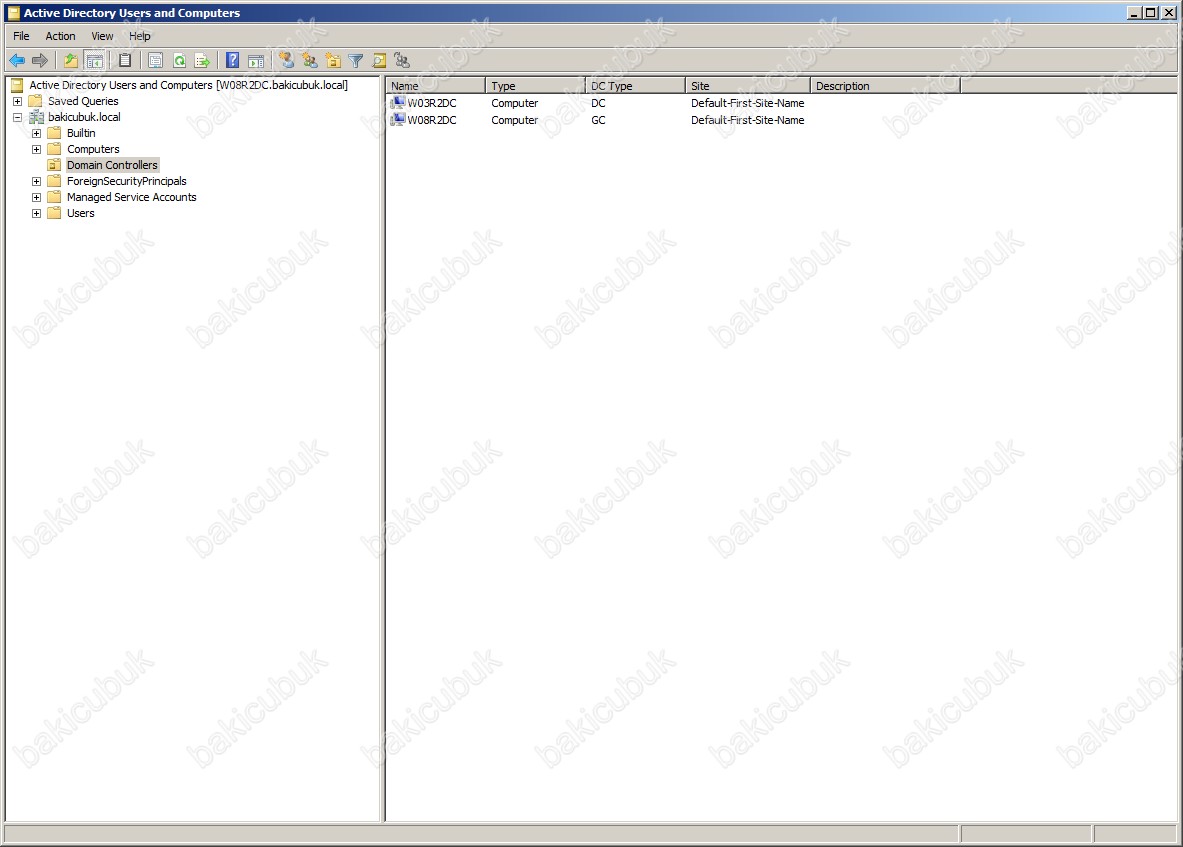The width and height of the screenshot is (1183, 847).
Task: Click Default-First-Site-Name in W08R2DC row
Action: tap(747, 119)
